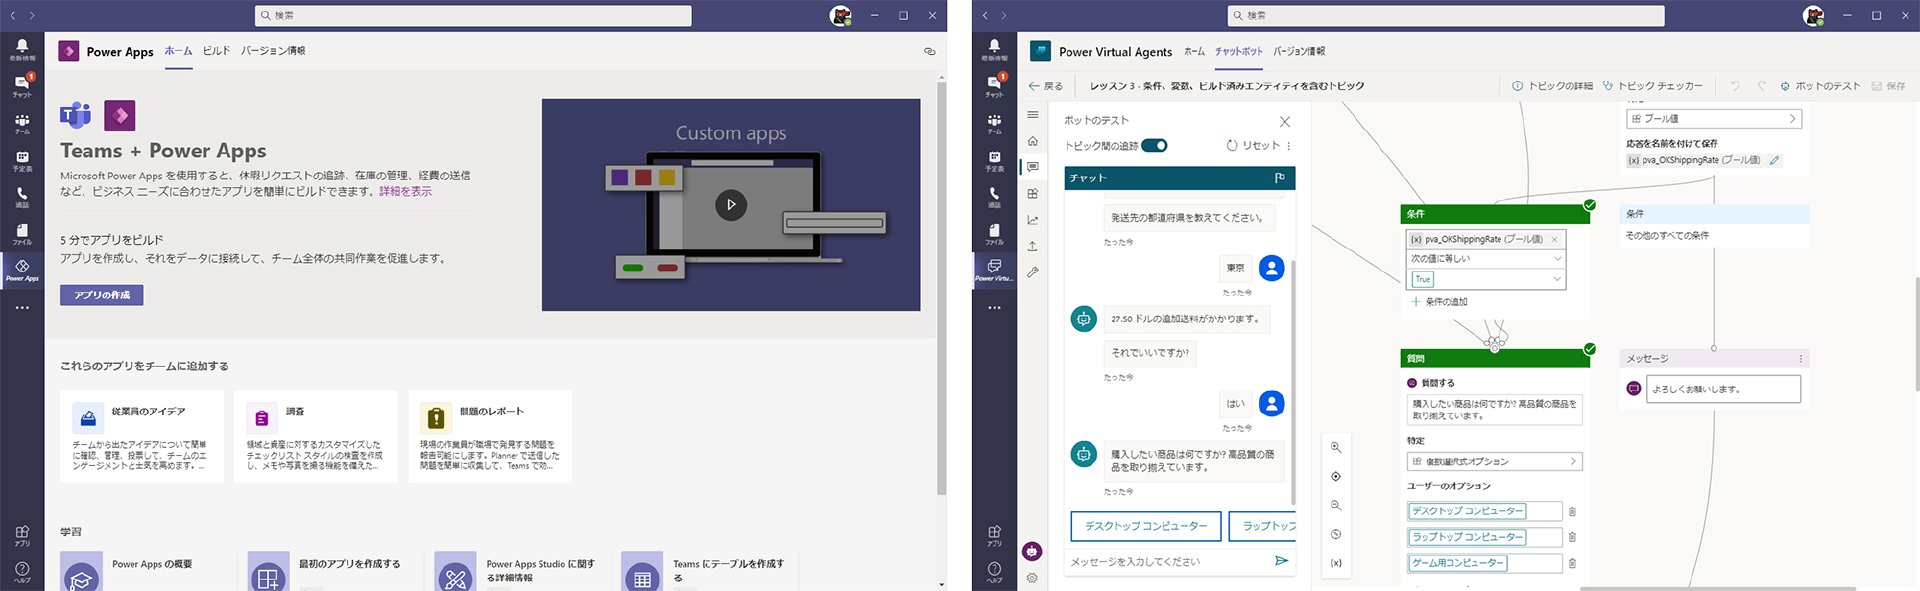Image resolution: width=1920 pixels, height=591 pixels.
Task: Open Entities icon in PVA side rail
Action: point(1033,193)
